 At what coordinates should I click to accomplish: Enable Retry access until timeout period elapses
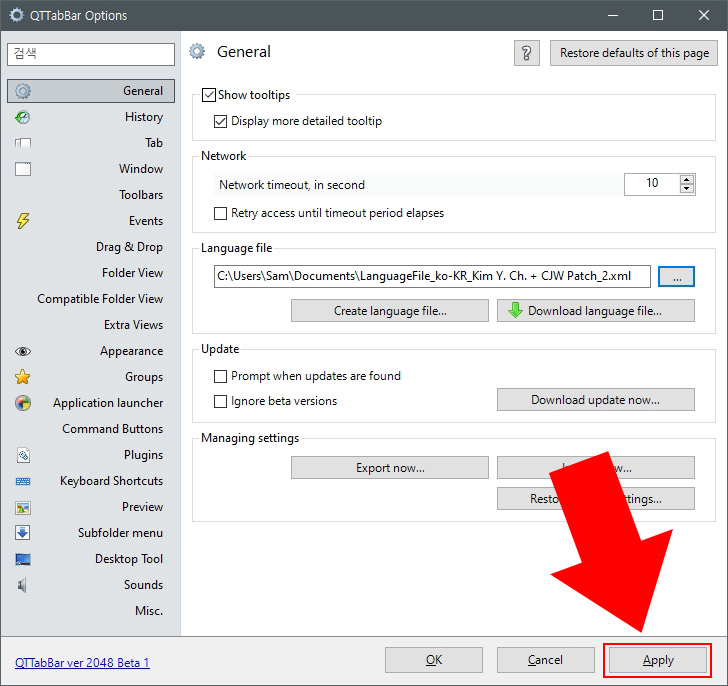click(x=220, y=214)
